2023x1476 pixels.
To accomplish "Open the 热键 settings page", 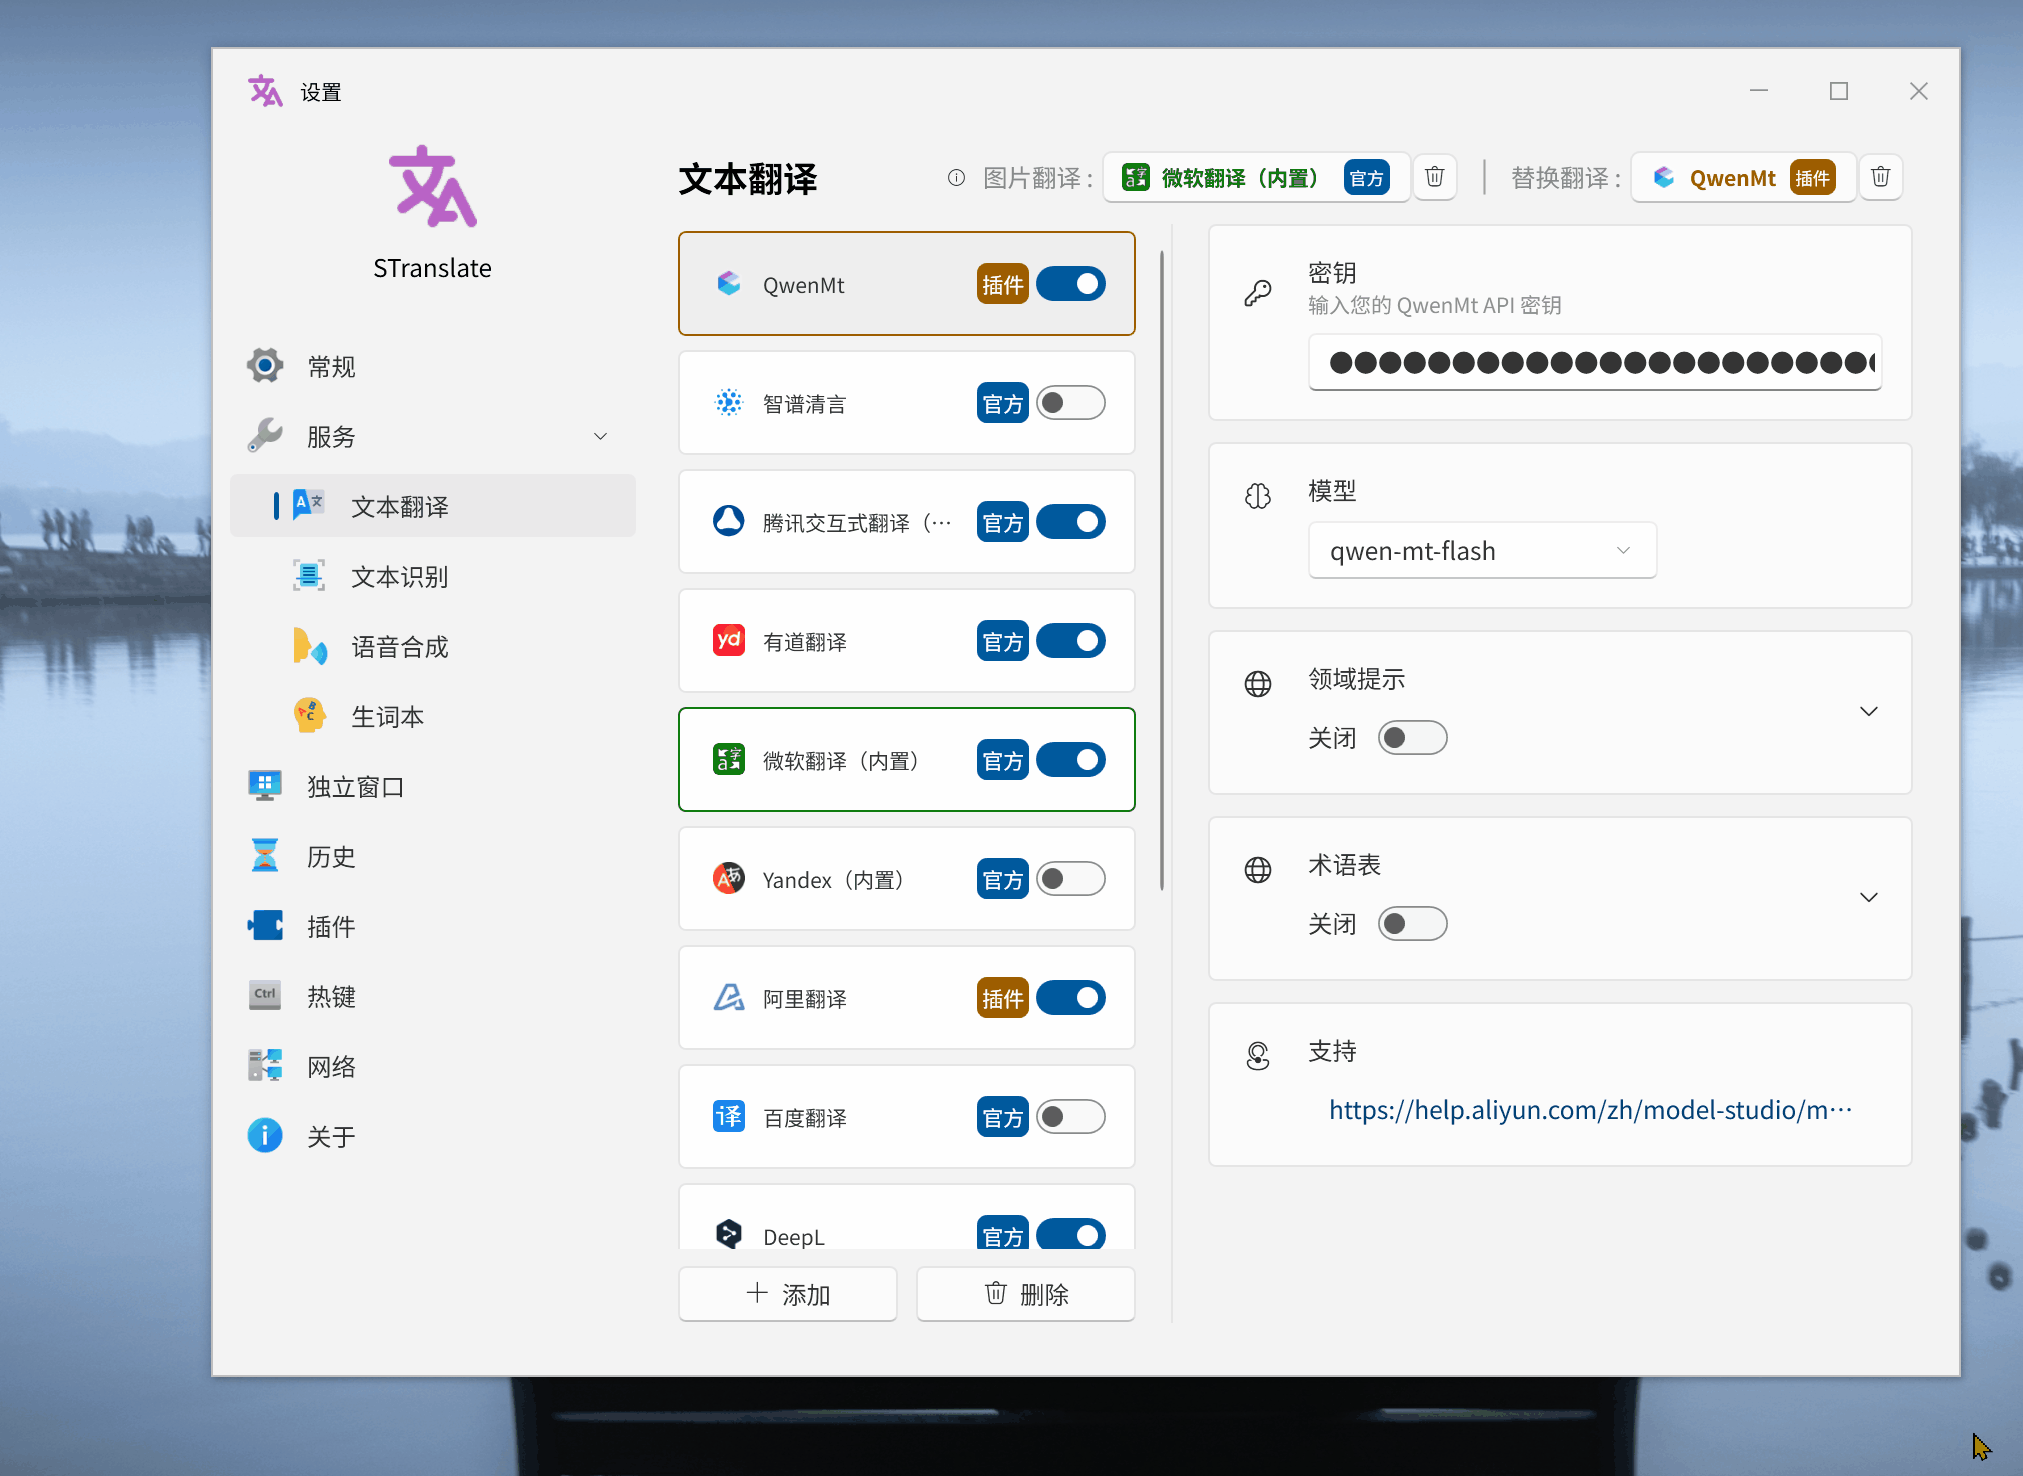I will (331, 997).
